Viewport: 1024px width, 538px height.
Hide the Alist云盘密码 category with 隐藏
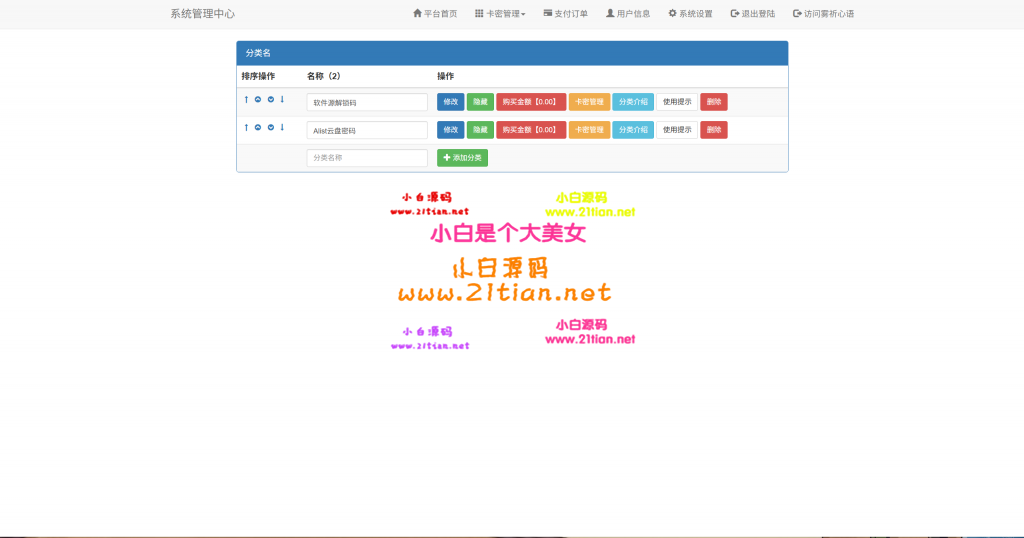[x=480, y=130]
